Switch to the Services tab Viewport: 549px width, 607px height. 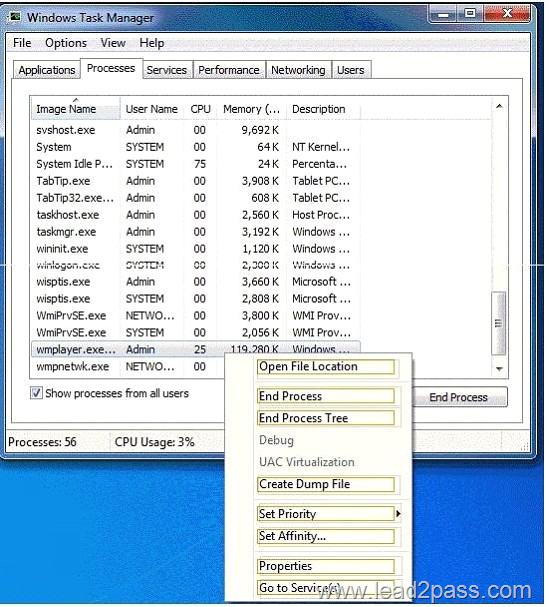(166, 70)
